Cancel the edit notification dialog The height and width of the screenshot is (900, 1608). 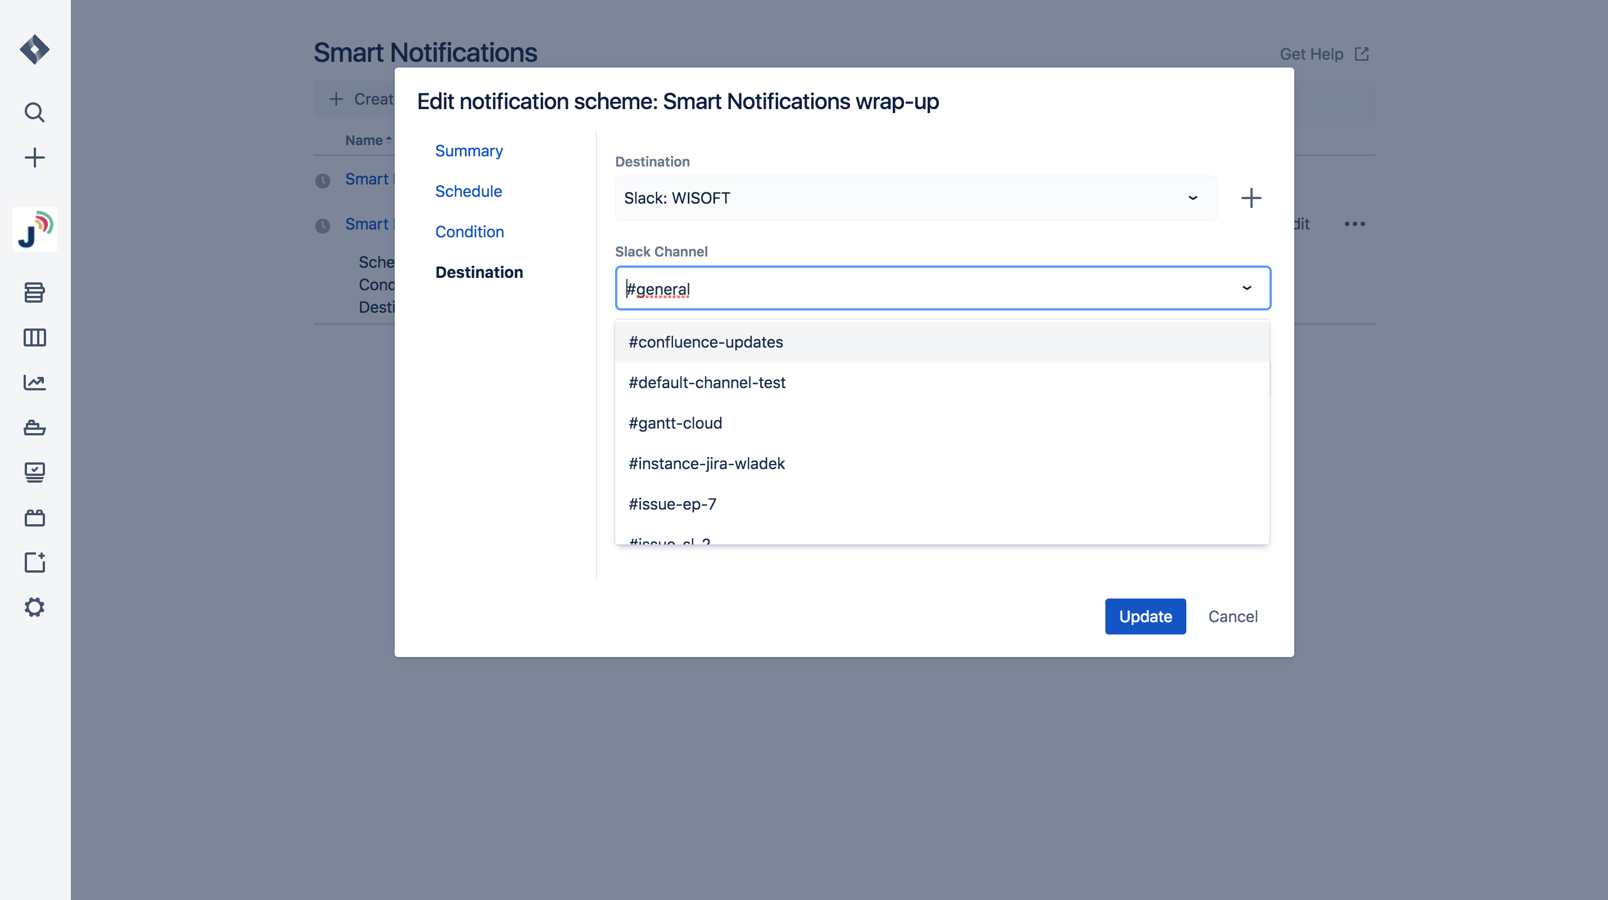pos(1232,617)
